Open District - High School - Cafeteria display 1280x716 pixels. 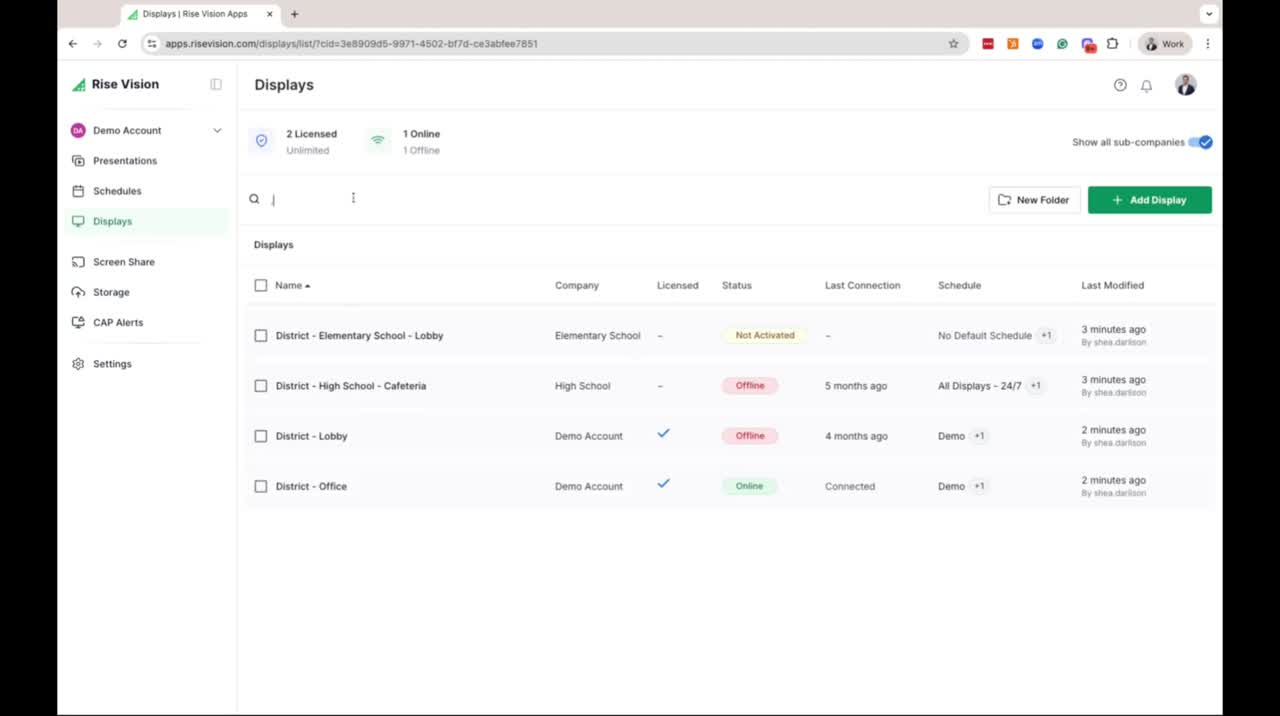point(350,386)
